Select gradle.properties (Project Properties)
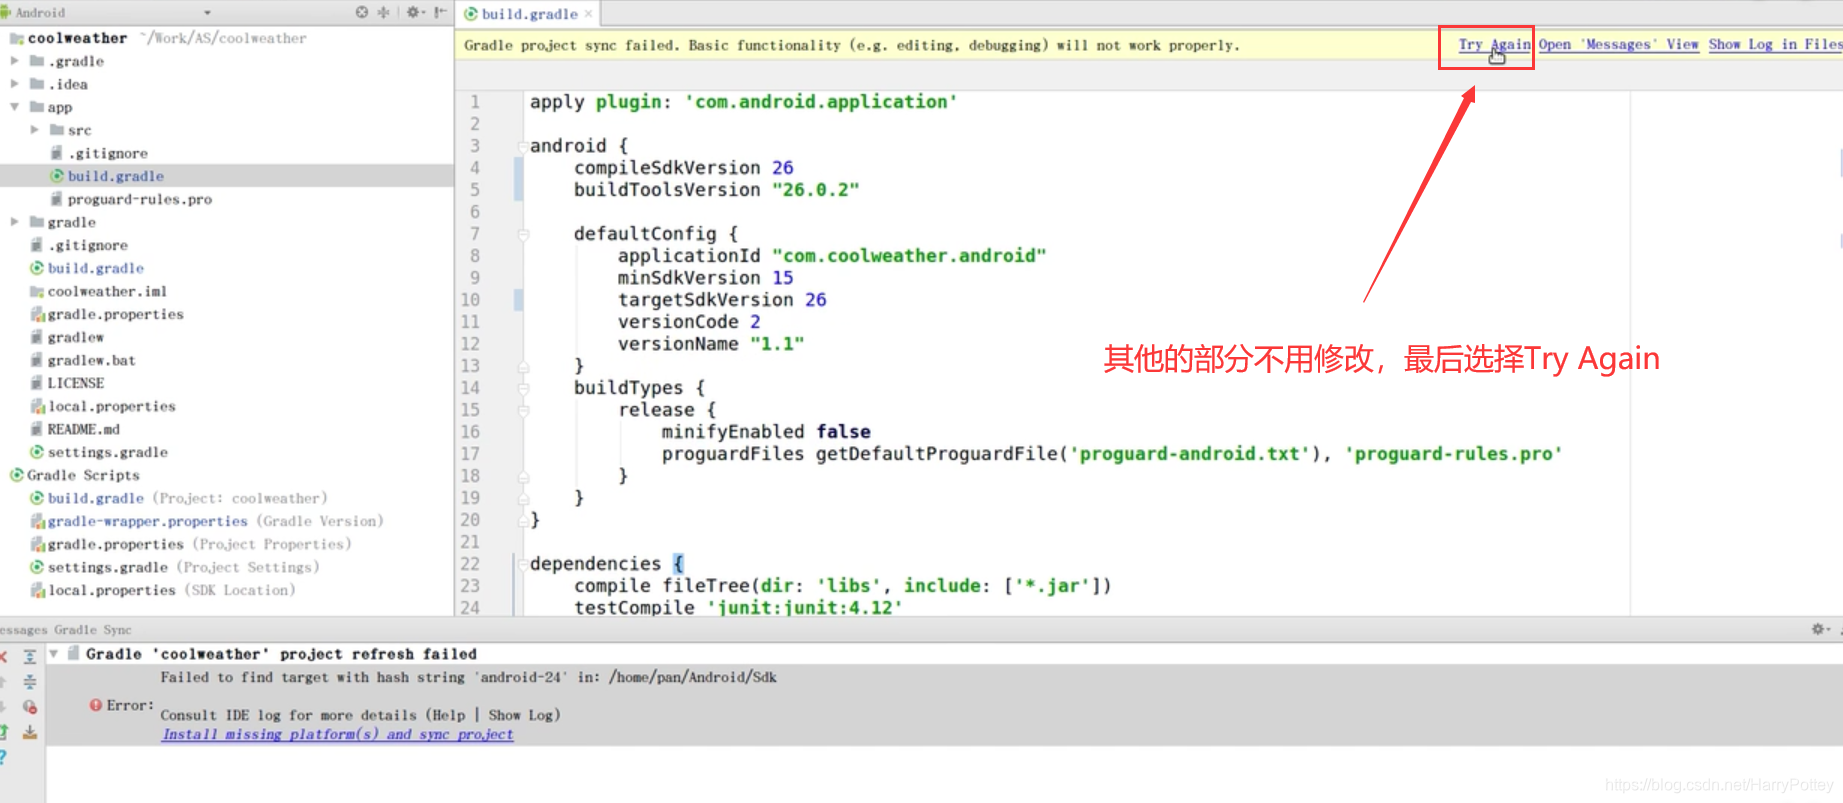 199,544
